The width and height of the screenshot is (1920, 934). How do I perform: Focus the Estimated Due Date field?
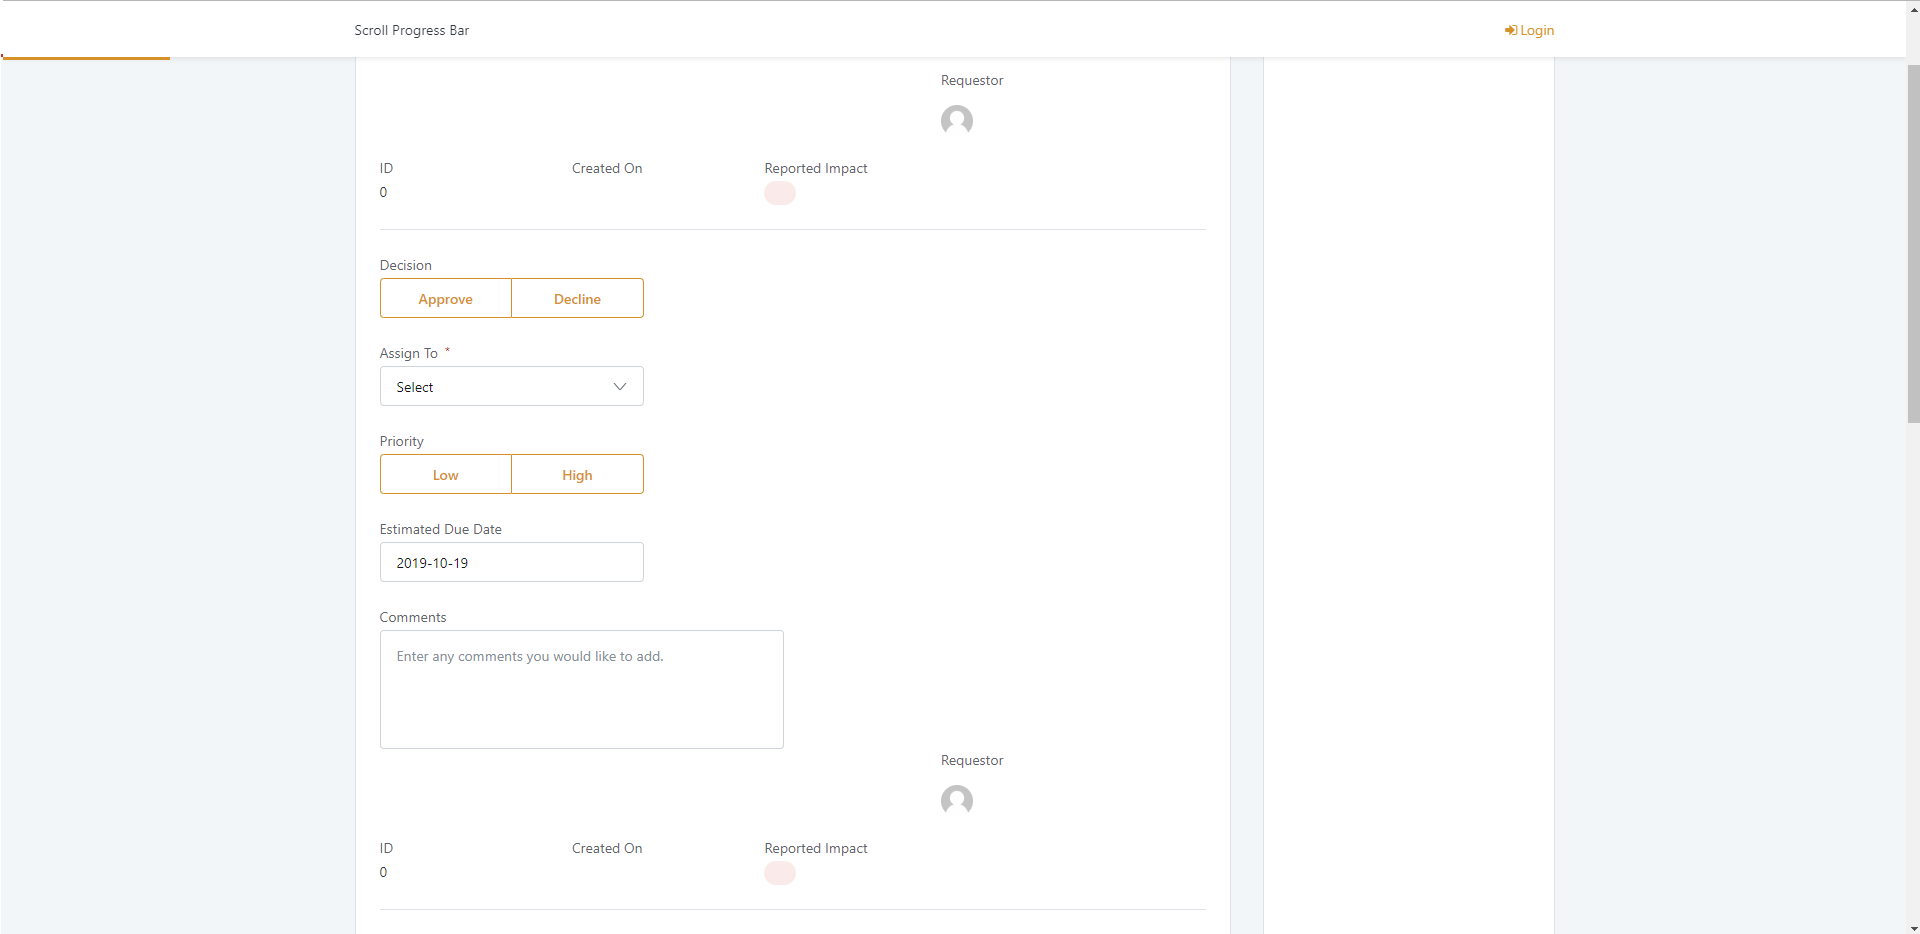click(x=512, y=562)
